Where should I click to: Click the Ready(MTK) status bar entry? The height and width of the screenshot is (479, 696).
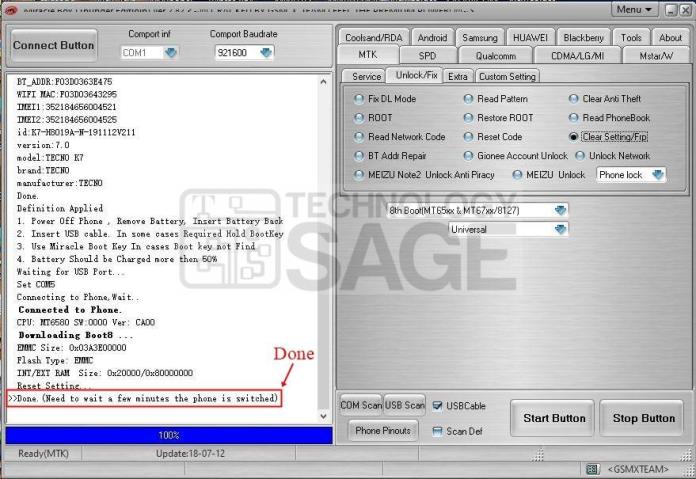pos(43,454)
